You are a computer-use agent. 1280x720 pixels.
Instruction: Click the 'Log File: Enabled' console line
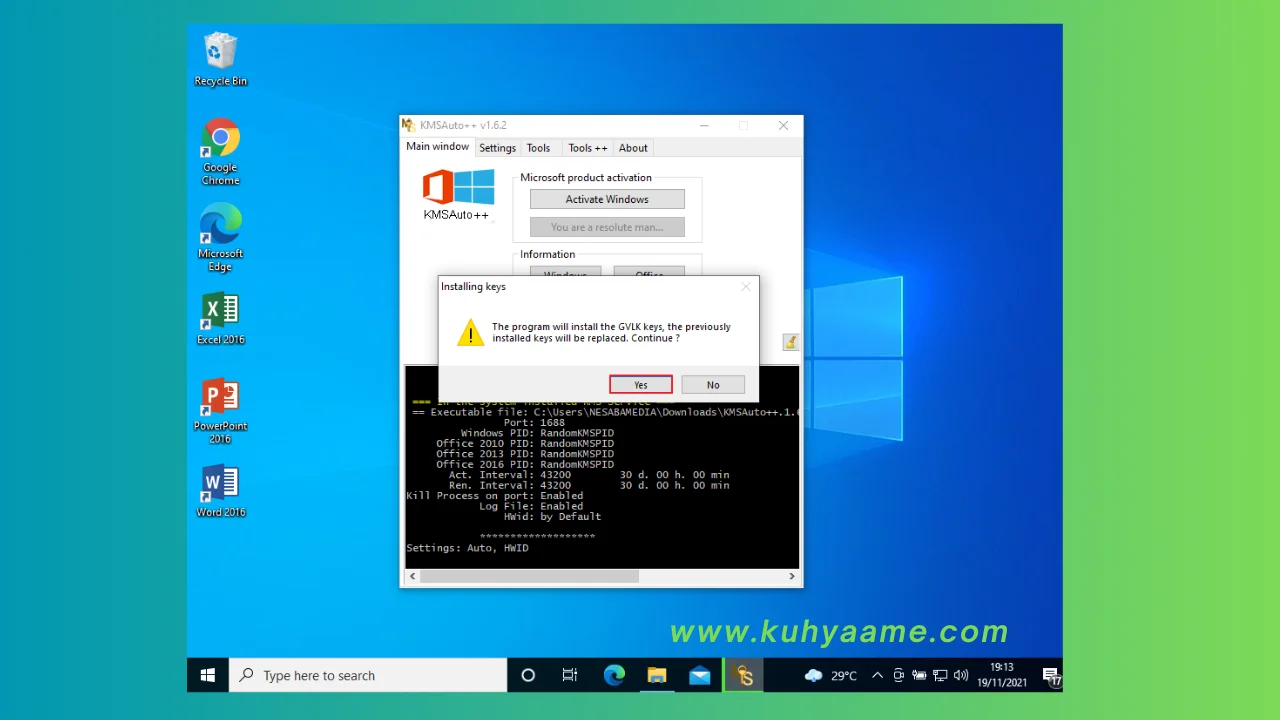coord(531,506)
